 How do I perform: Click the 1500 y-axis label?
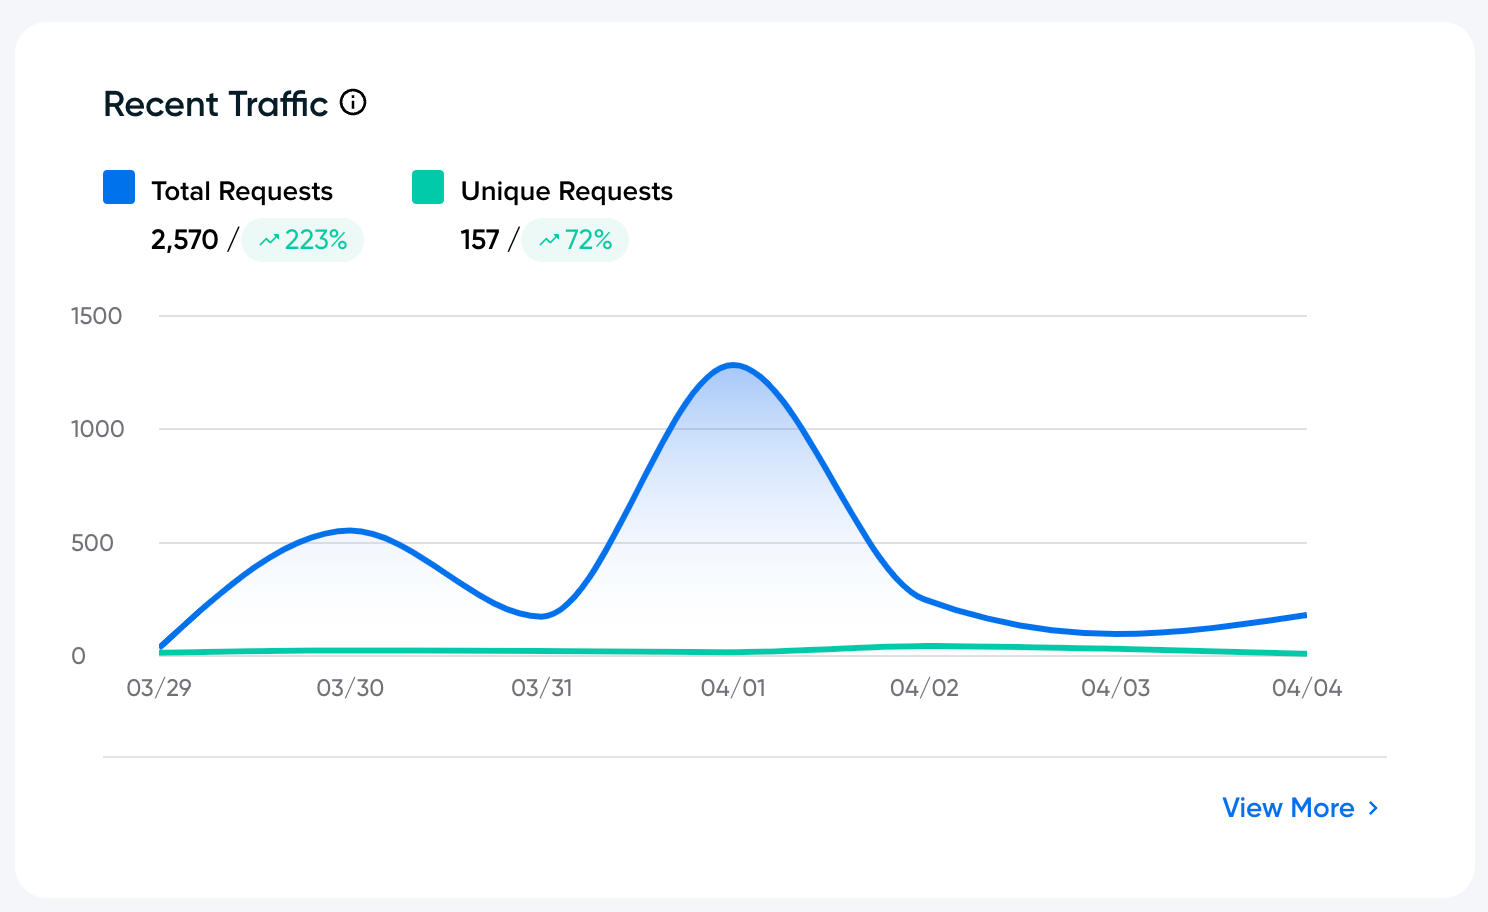coord(96,316)
